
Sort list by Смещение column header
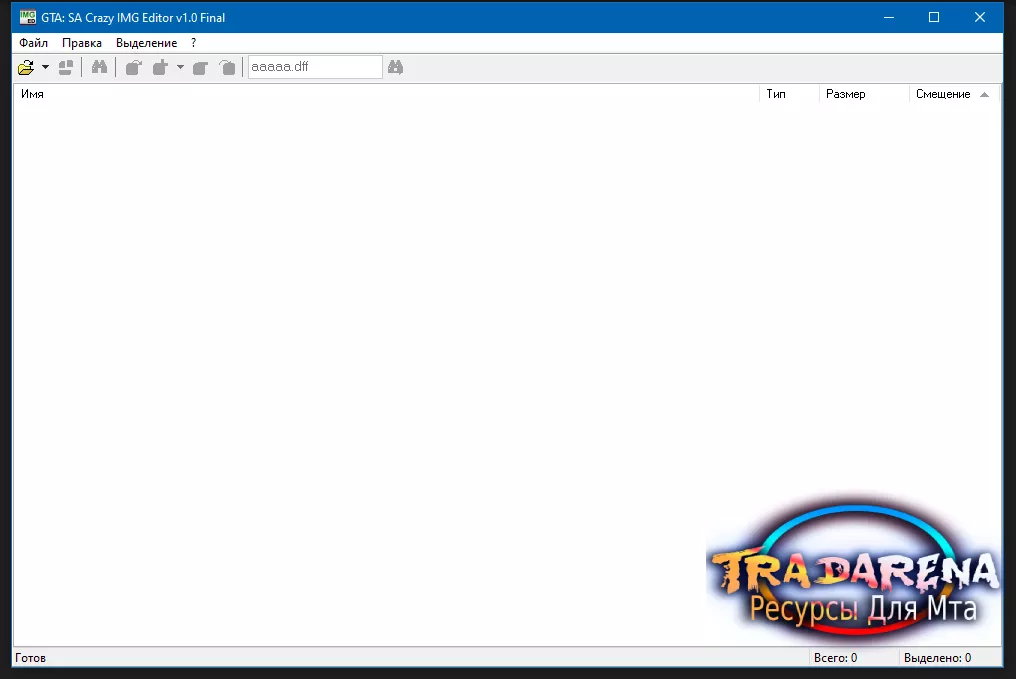coord(954,94)
